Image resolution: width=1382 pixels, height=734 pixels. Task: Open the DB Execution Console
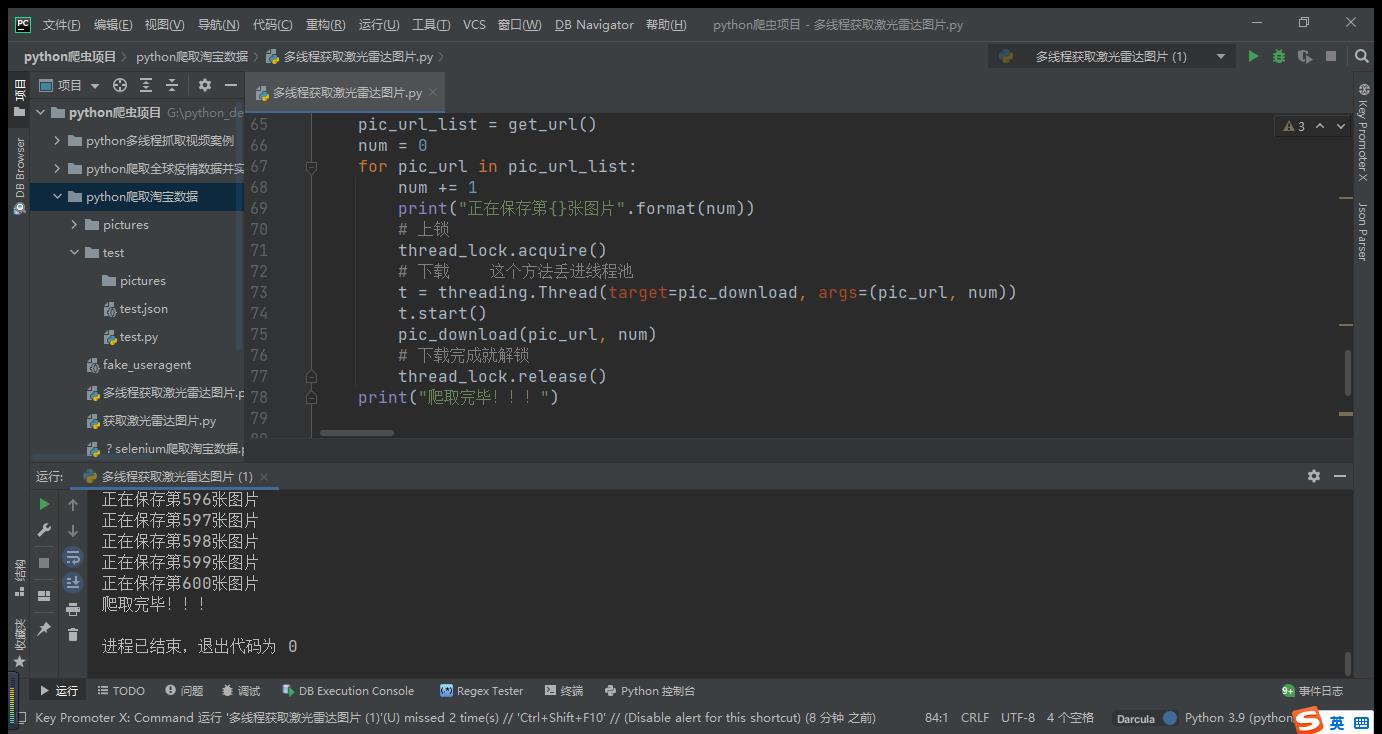348,691
